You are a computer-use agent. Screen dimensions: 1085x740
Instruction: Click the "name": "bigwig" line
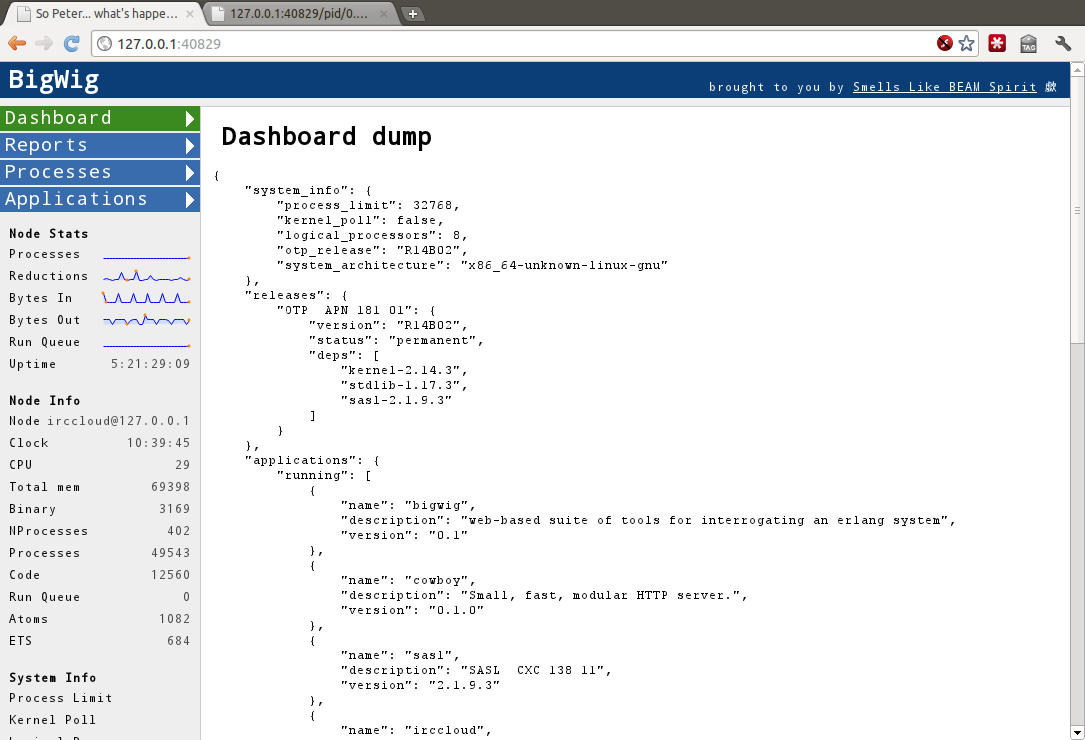click(408, 505)
